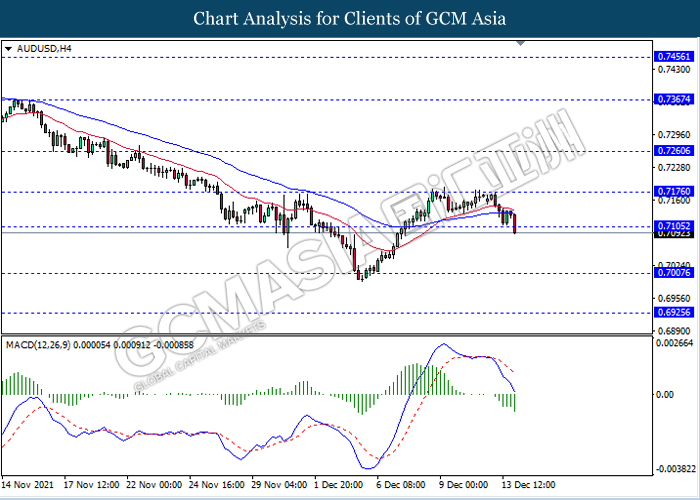Click the 17 Nov 12:00 time label

[x=92, y=485]
